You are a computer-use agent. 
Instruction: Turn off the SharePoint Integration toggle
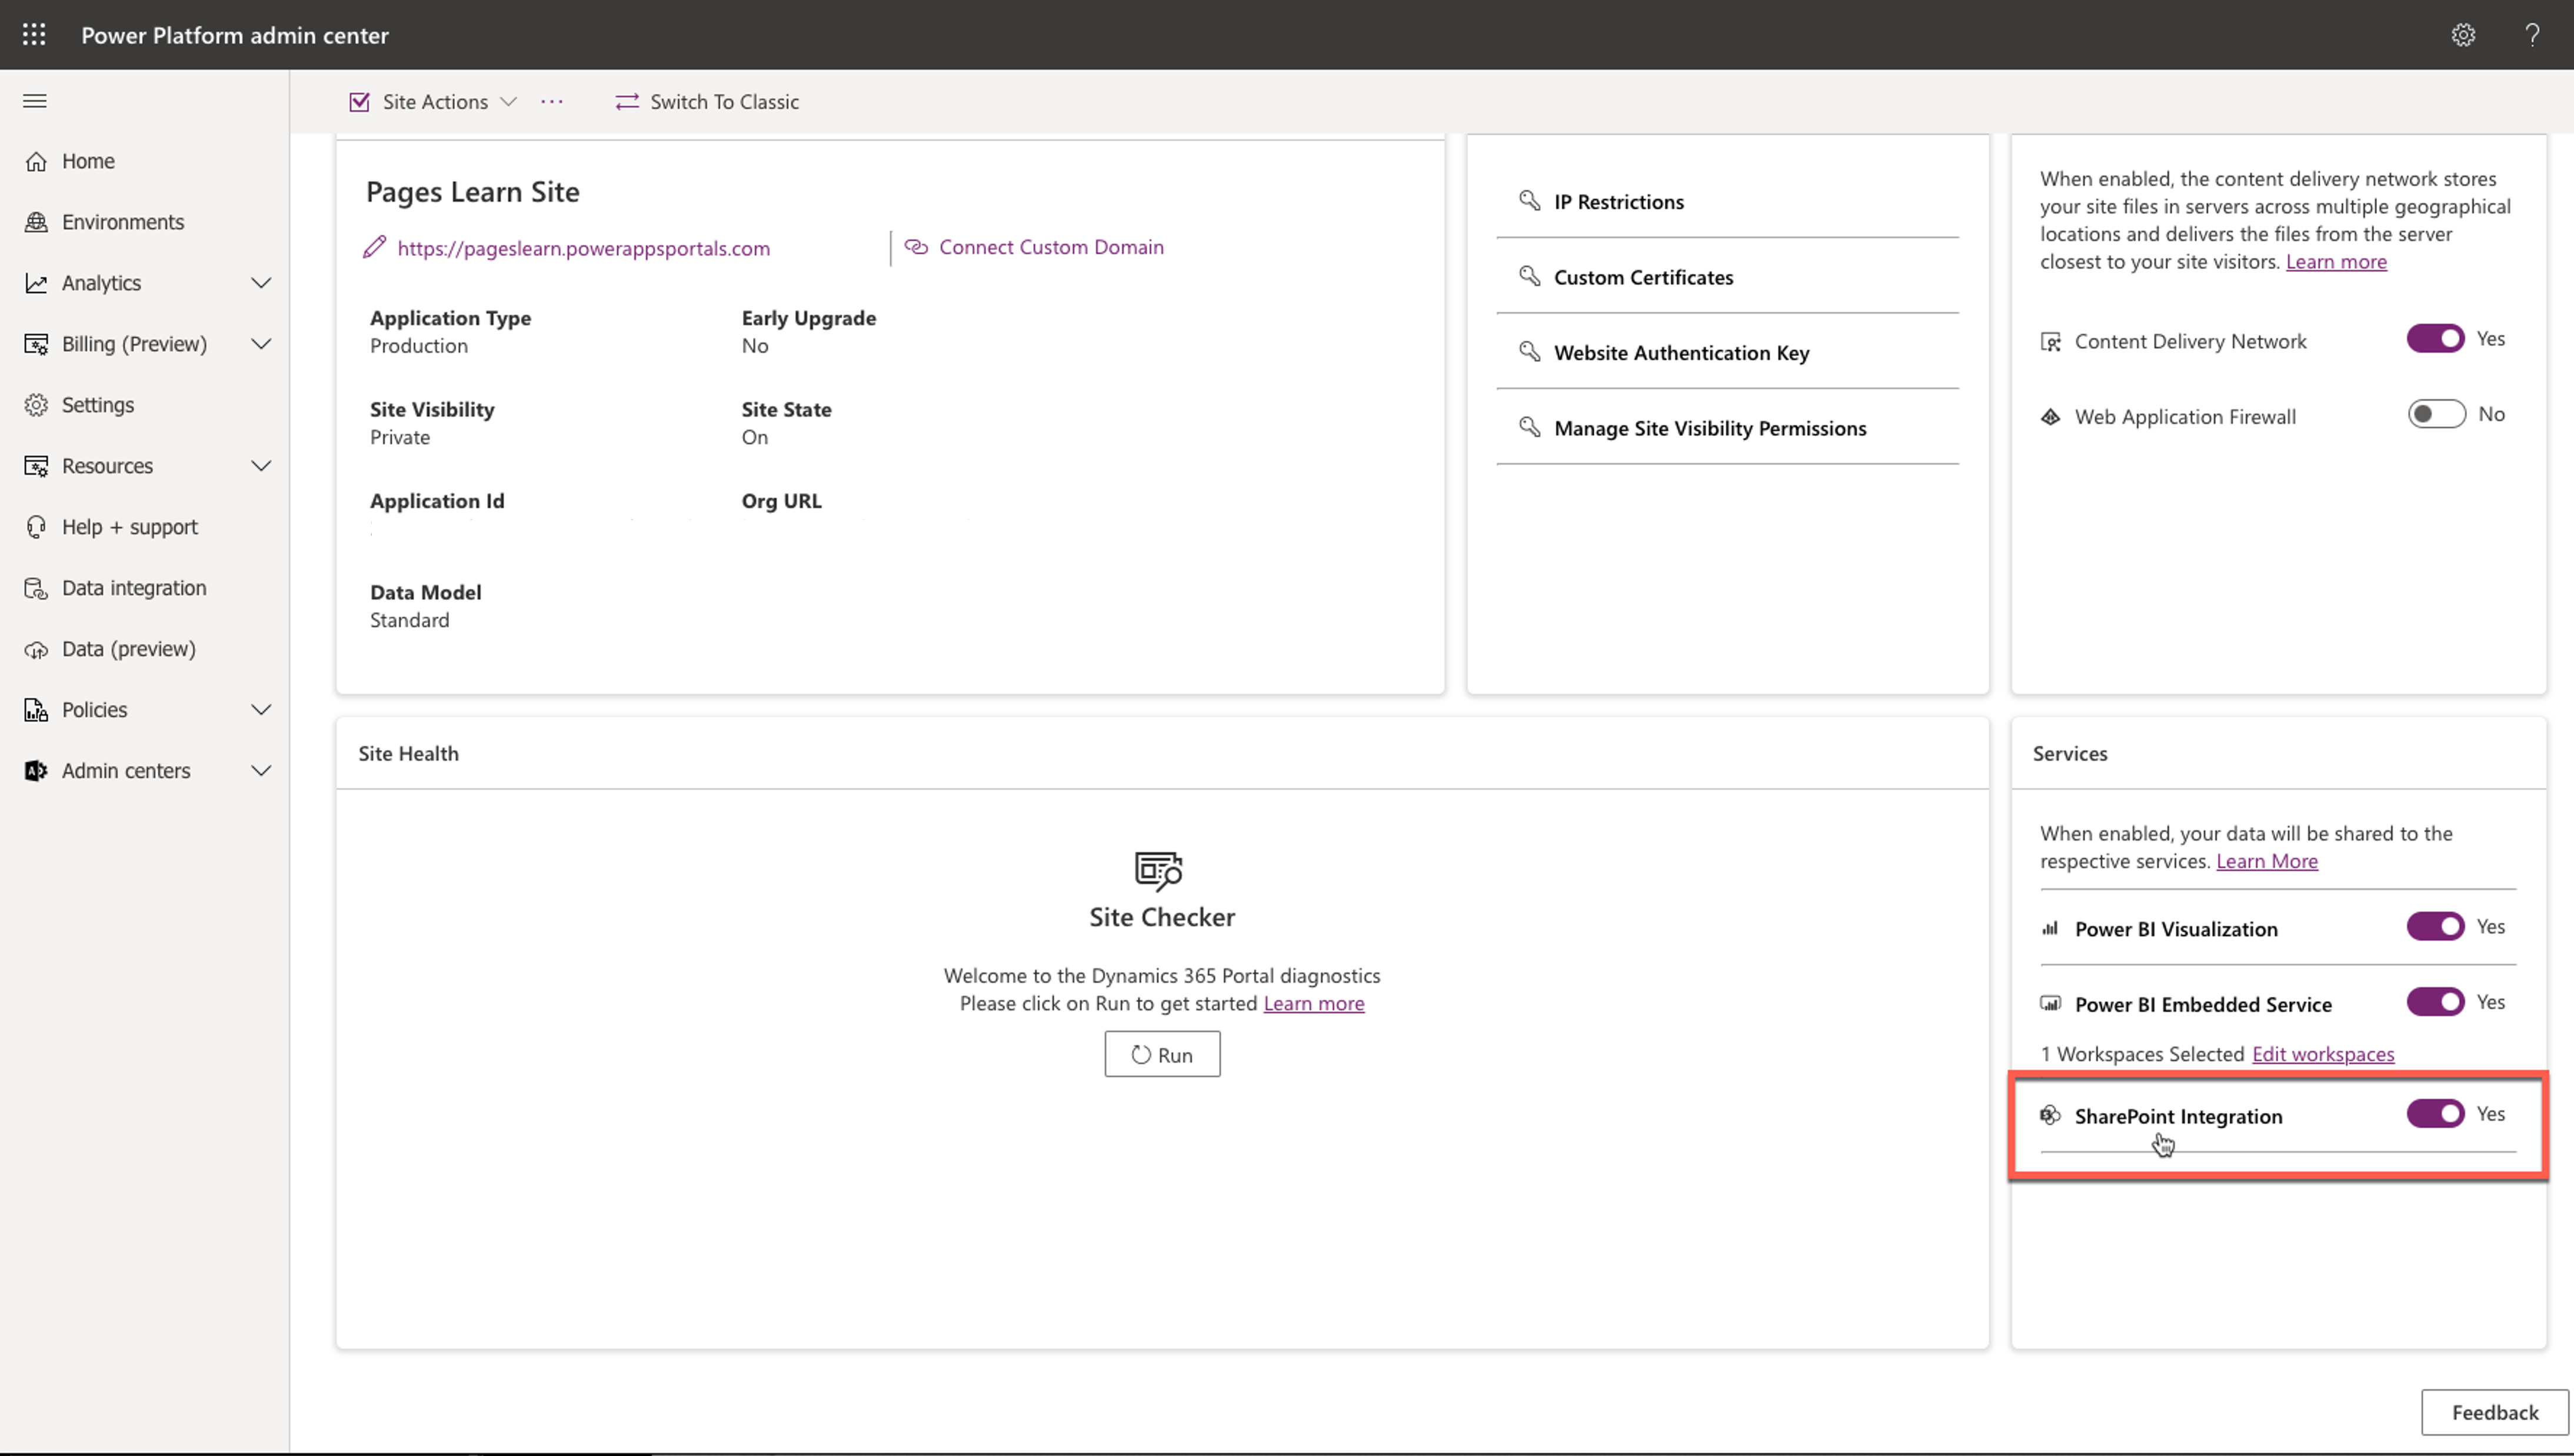coord(2435,1114)
